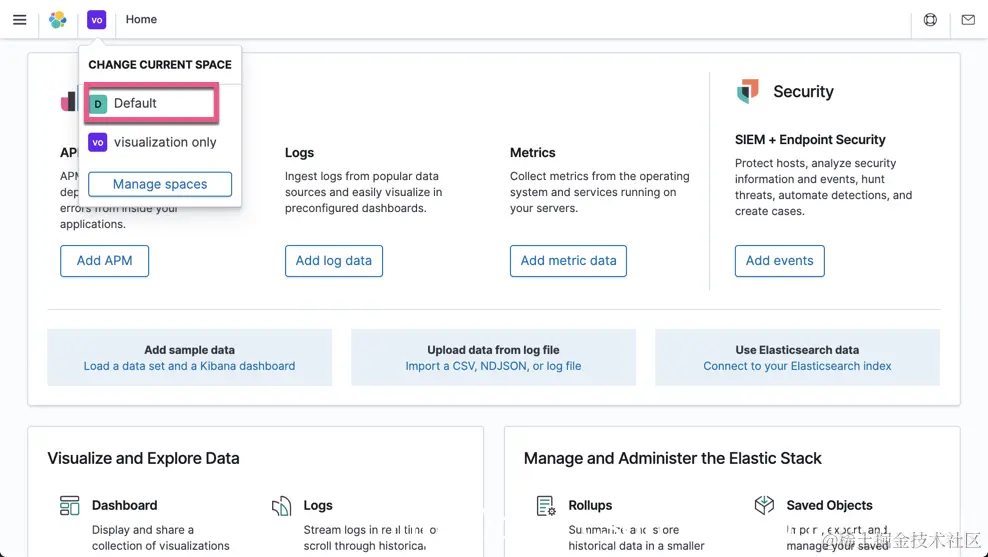Click the Add metric data button

[x=568, y=261]
